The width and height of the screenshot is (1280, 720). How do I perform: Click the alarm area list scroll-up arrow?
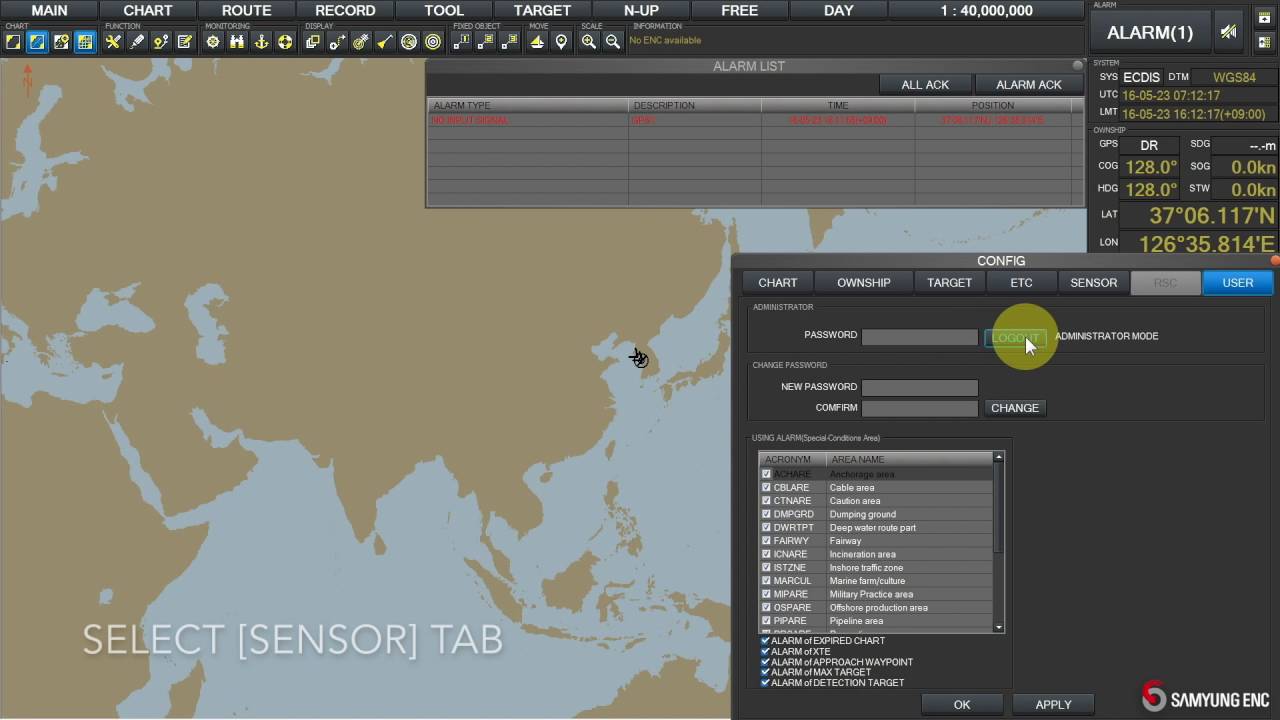(998, 458)
